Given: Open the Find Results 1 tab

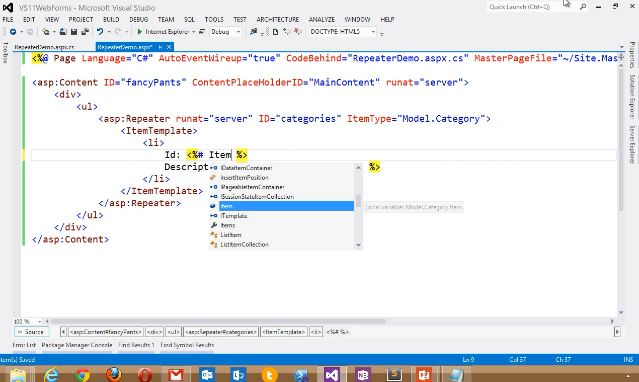Looking at the screenshot, I should pyautogui.click(x=137, y=345).
